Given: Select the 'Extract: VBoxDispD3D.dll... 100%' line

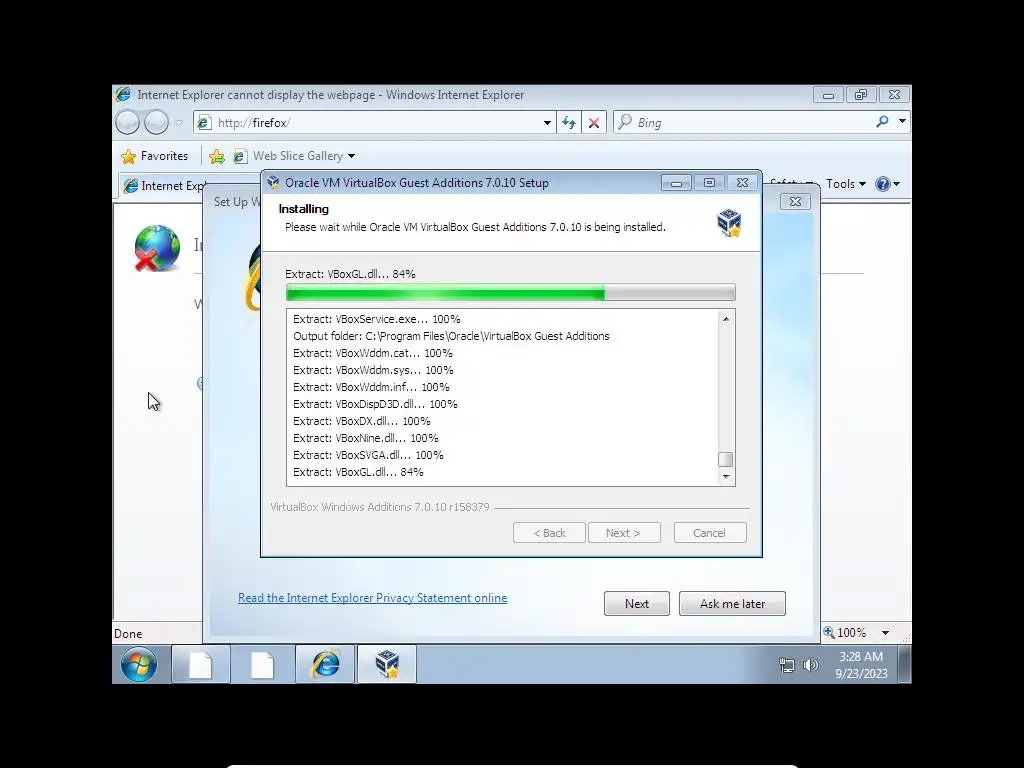Looking at the screenshot, I should [376, 404].
